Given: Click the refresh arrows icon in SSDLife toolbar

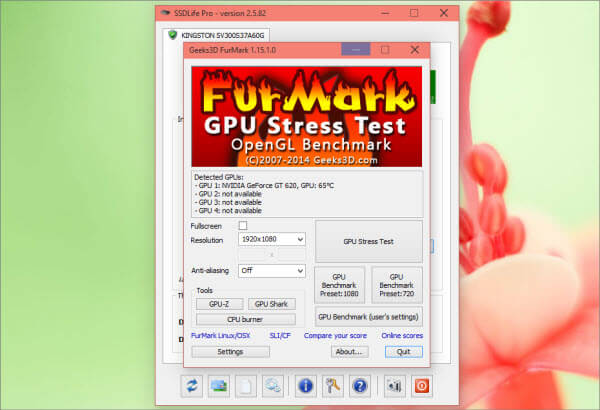Looking at the screenshot, I should [192, 386].
